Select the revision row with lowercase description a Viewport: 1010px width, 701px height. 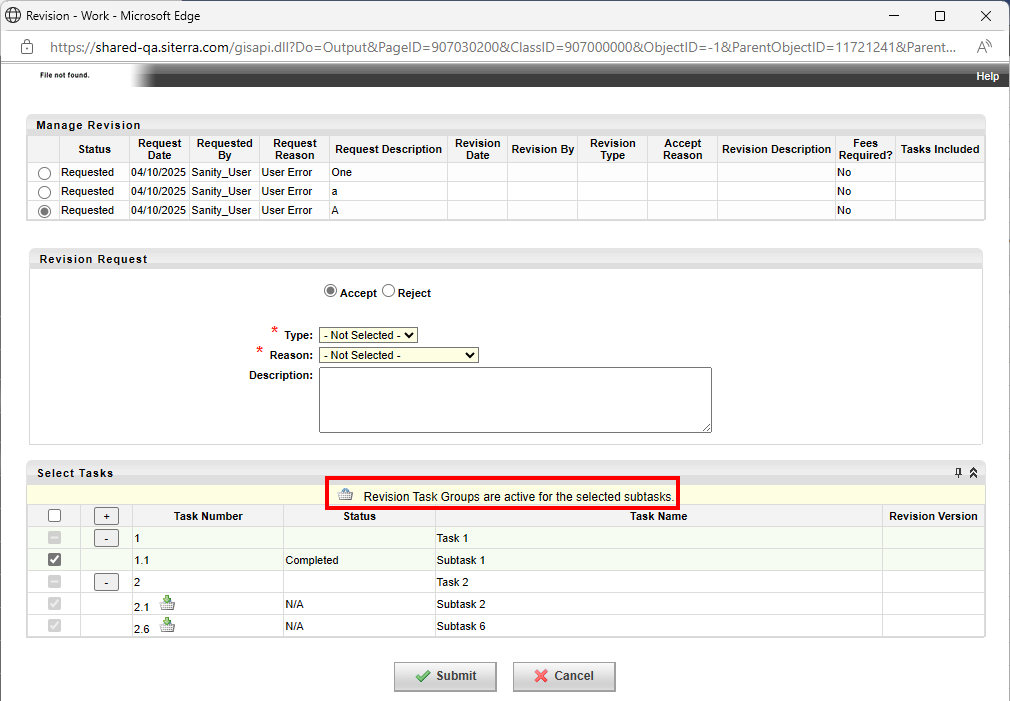click(x=44, y=192)
